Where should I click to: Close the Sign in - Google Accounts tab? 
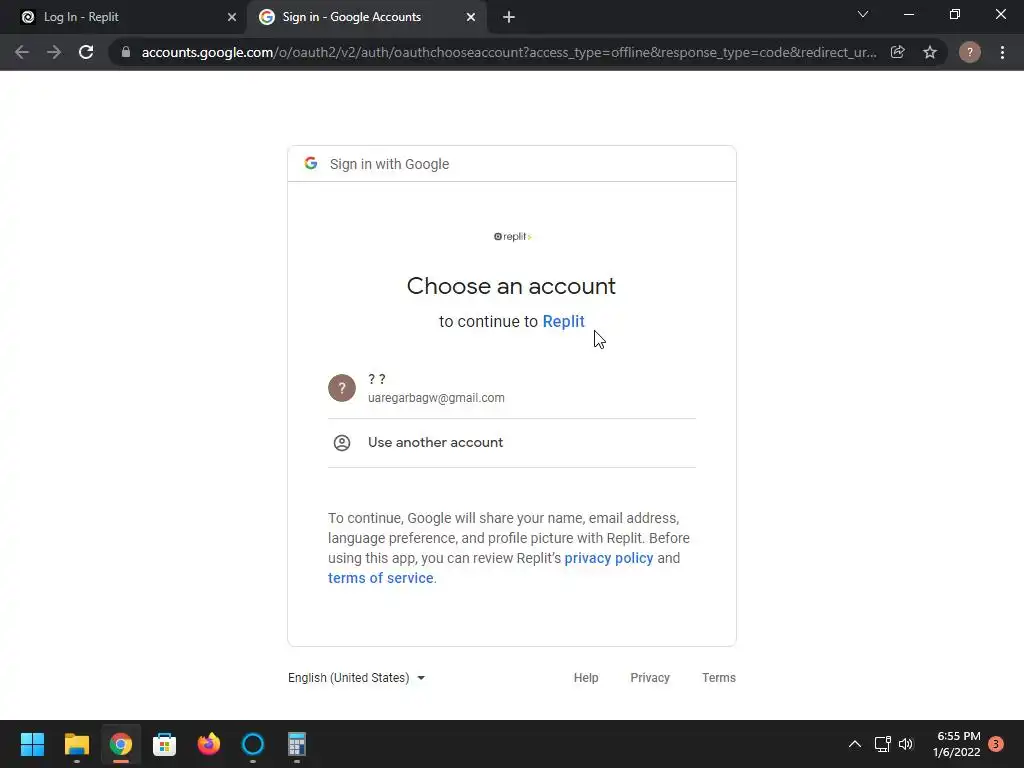471,17
